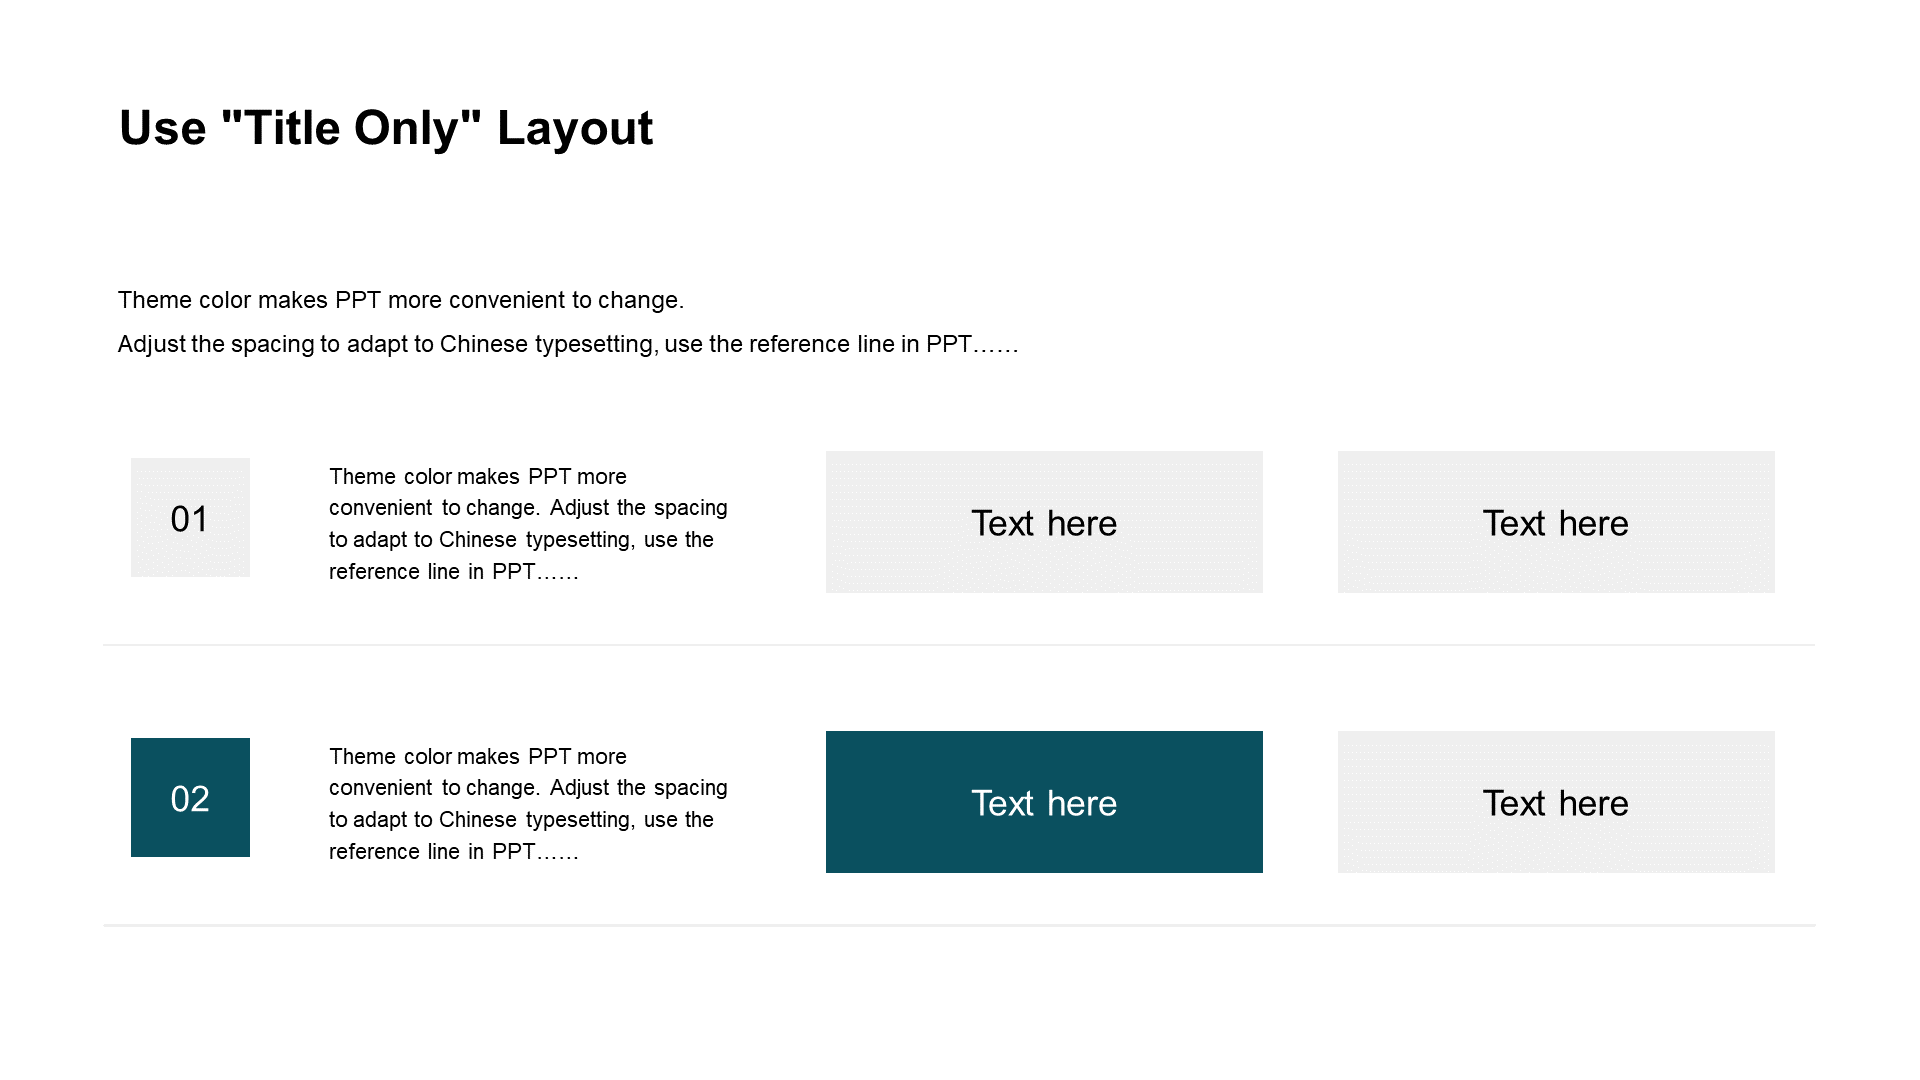Click the rightmost 'Text here' box in row 01
Screen dimensions: 1920x1080
click(x=1556, y=522)
